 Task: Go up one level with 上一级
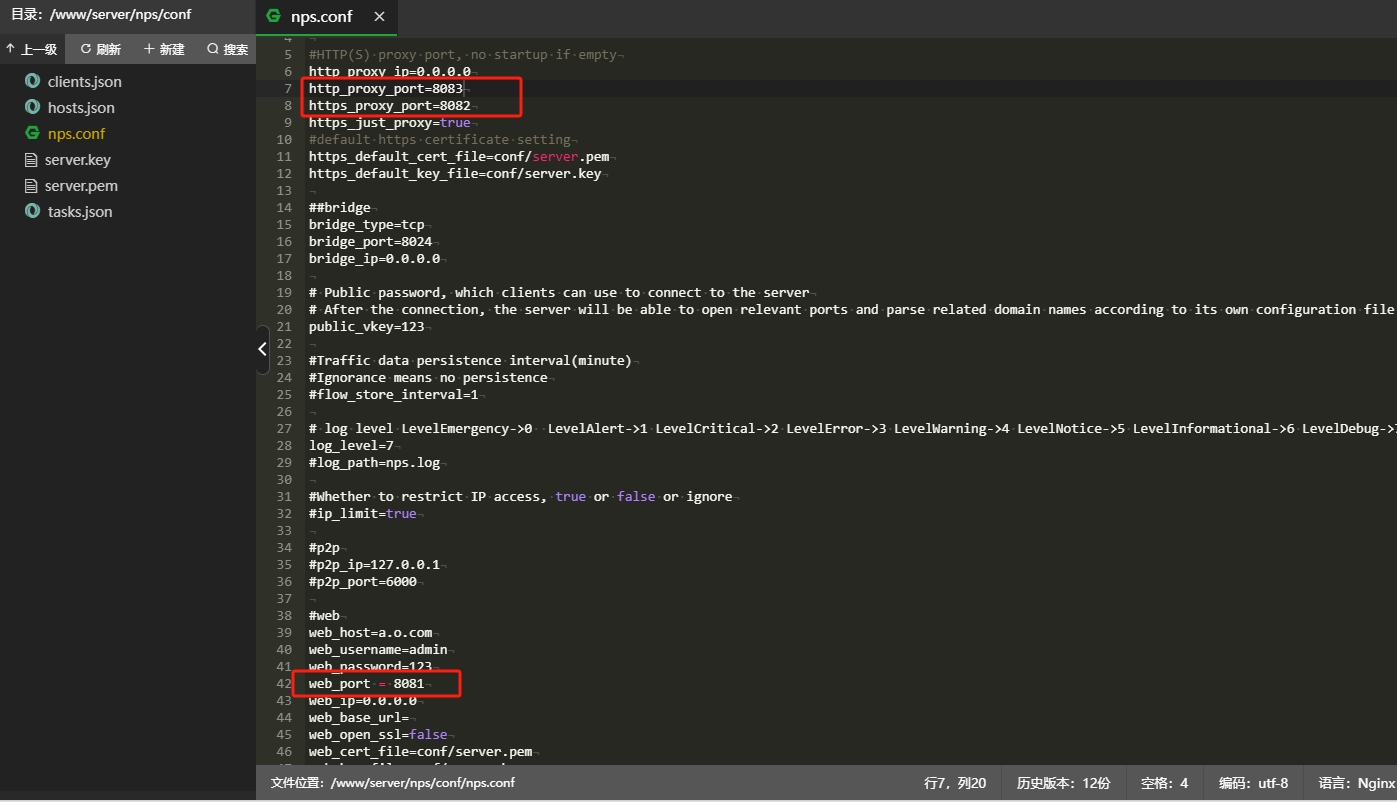pos(32,49)
